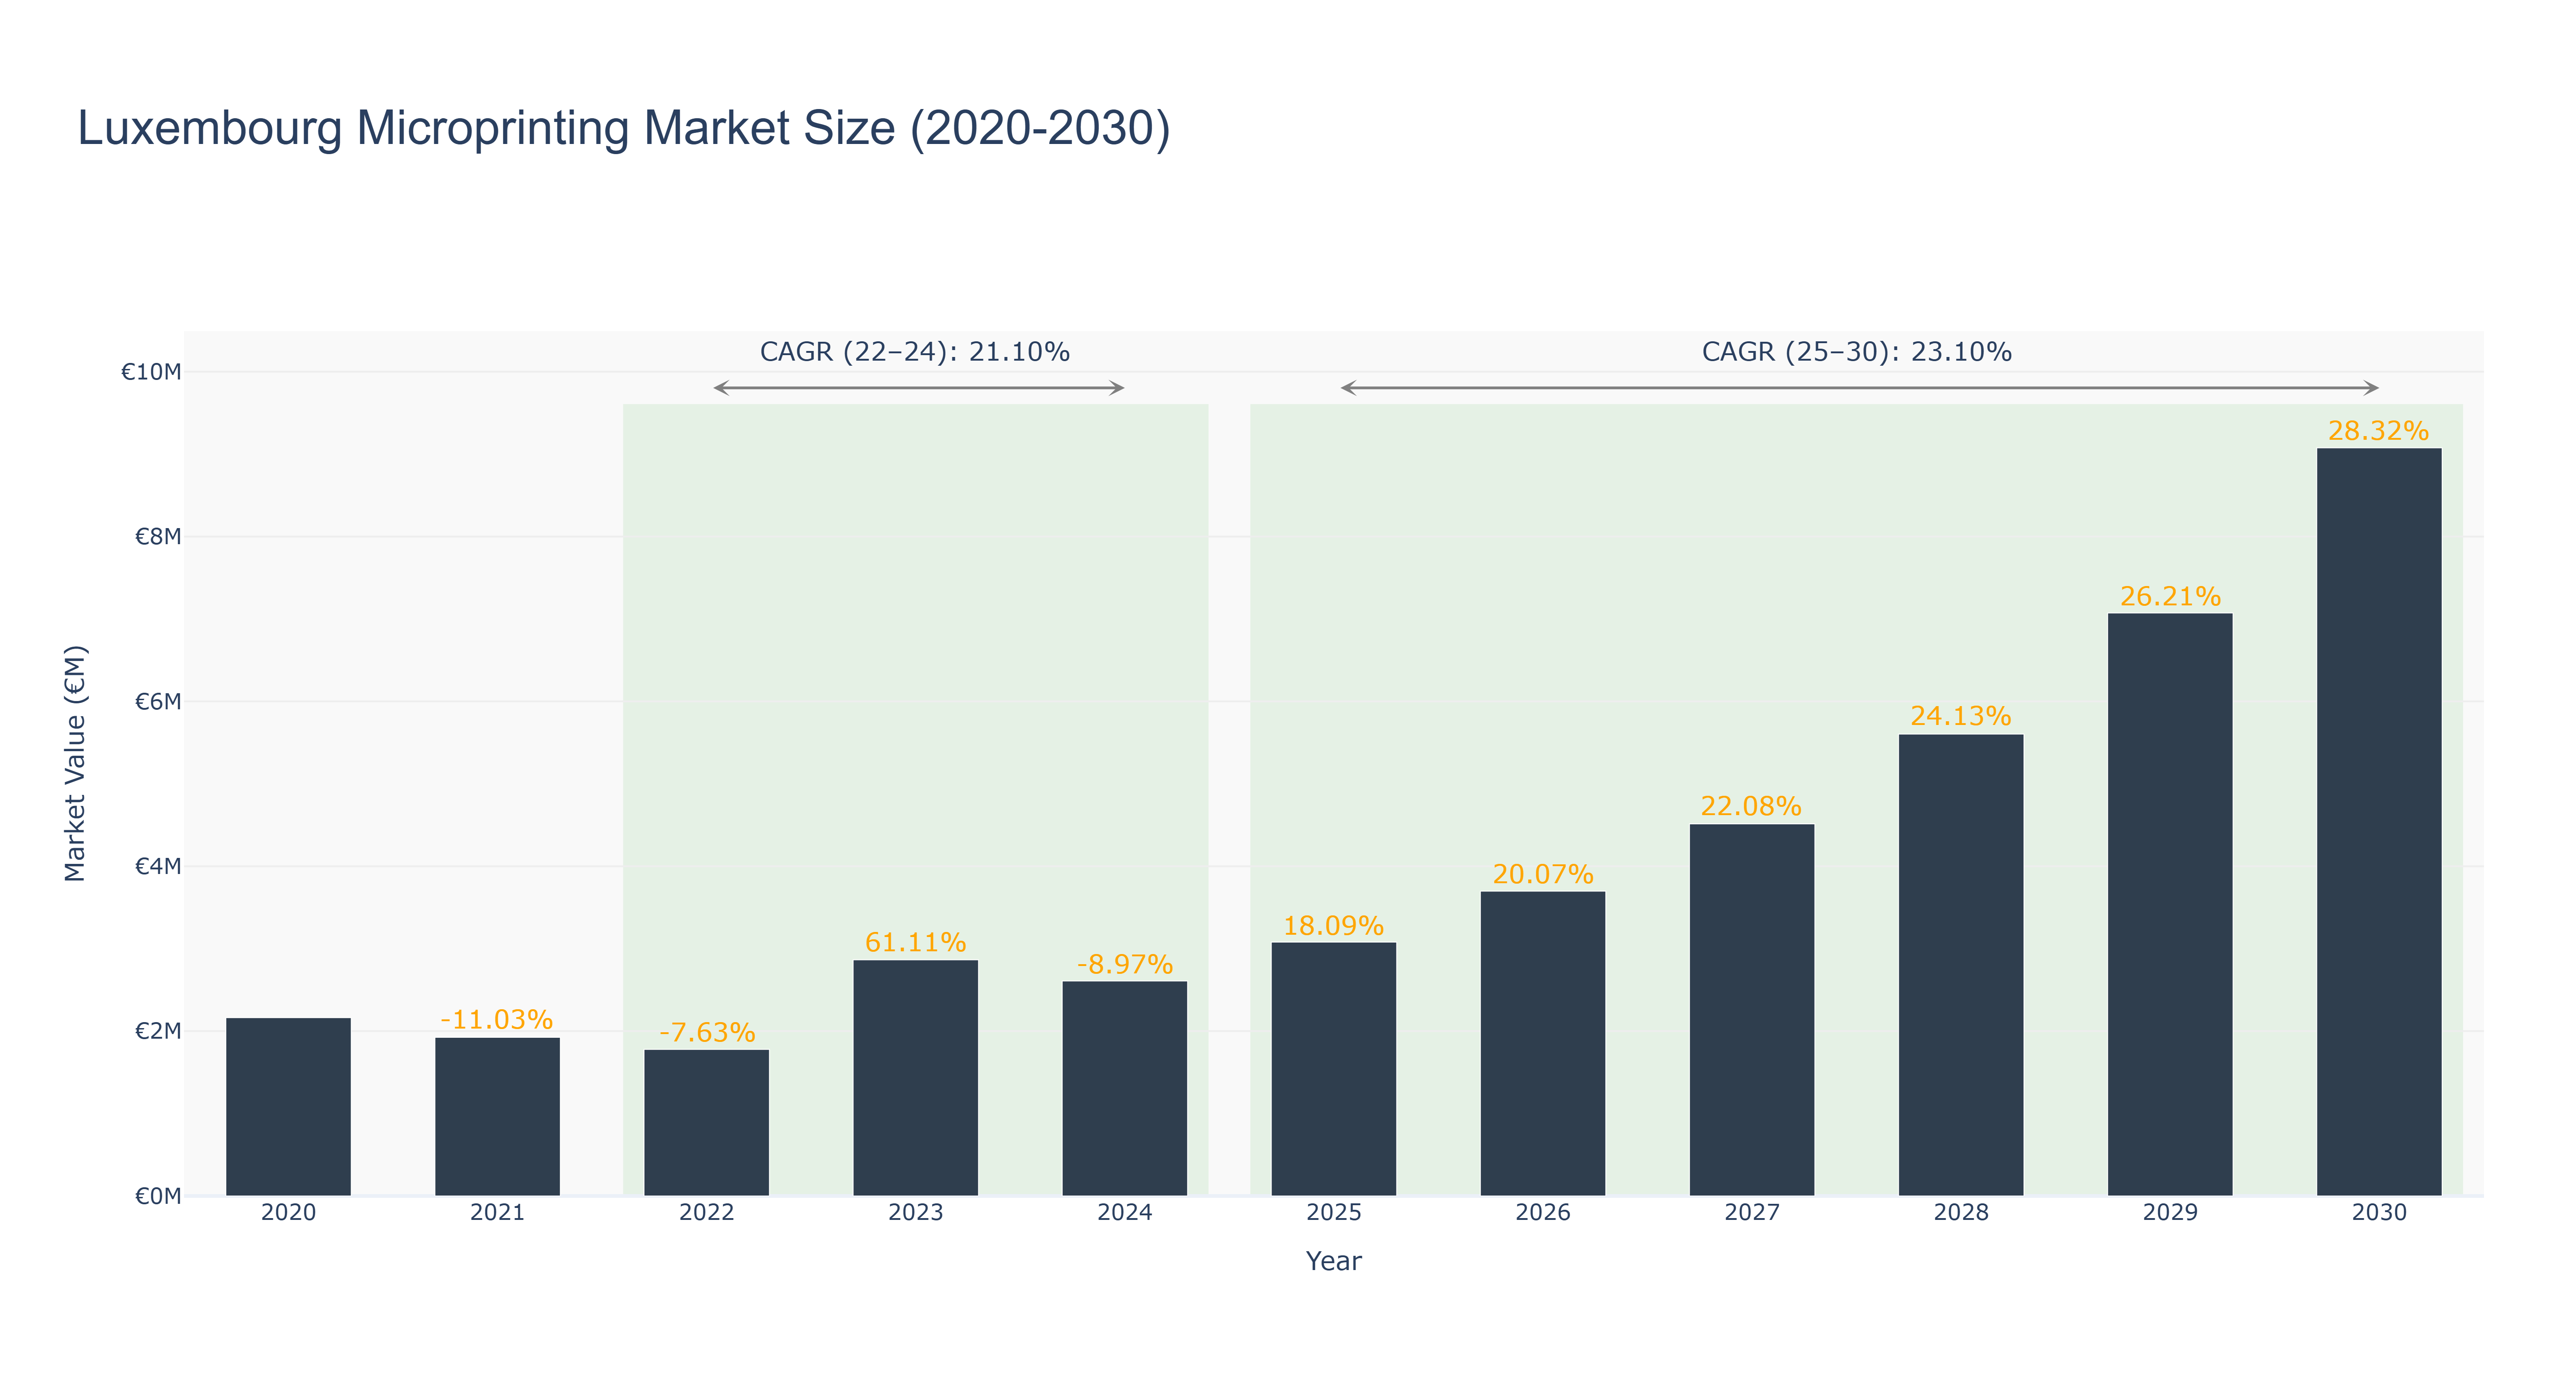Image resolution: width=2576 pixels, height=1380 pixels.
Task: Click the 2022 x-axis tick label
Action: (706, 1213)
